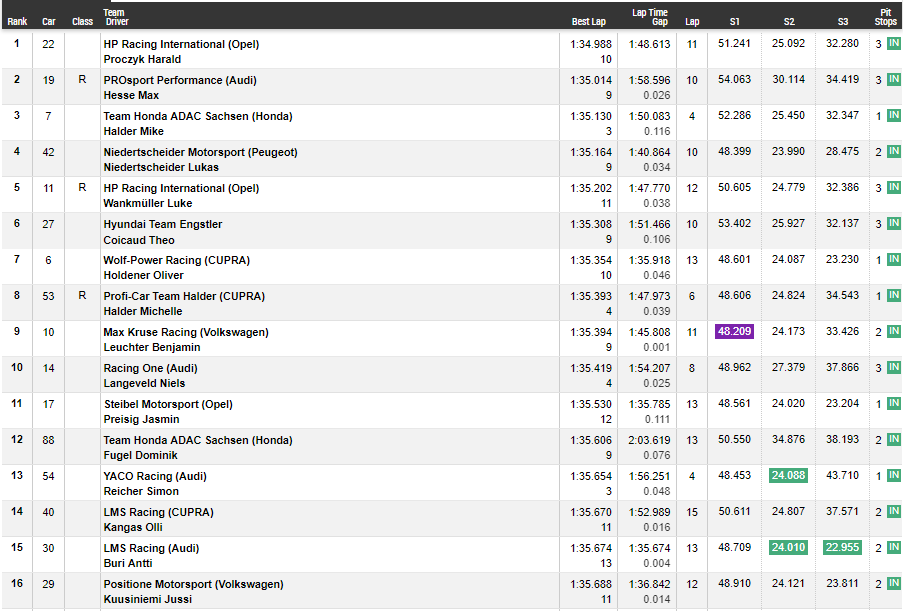The height and width of the screenshot is (611, 903).
Task: Select team LMS Racing (CUPRA)
Action: (158, 512)
